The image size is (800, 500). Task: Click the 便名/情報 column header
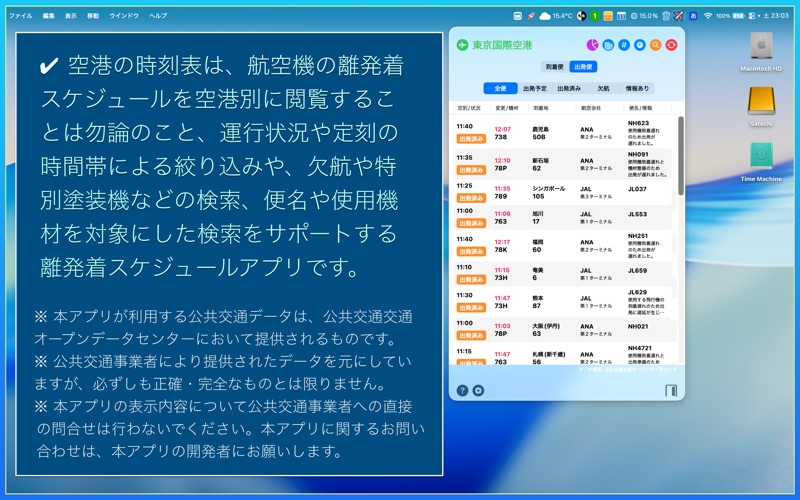pyautogui.click(x=640, y=108)
